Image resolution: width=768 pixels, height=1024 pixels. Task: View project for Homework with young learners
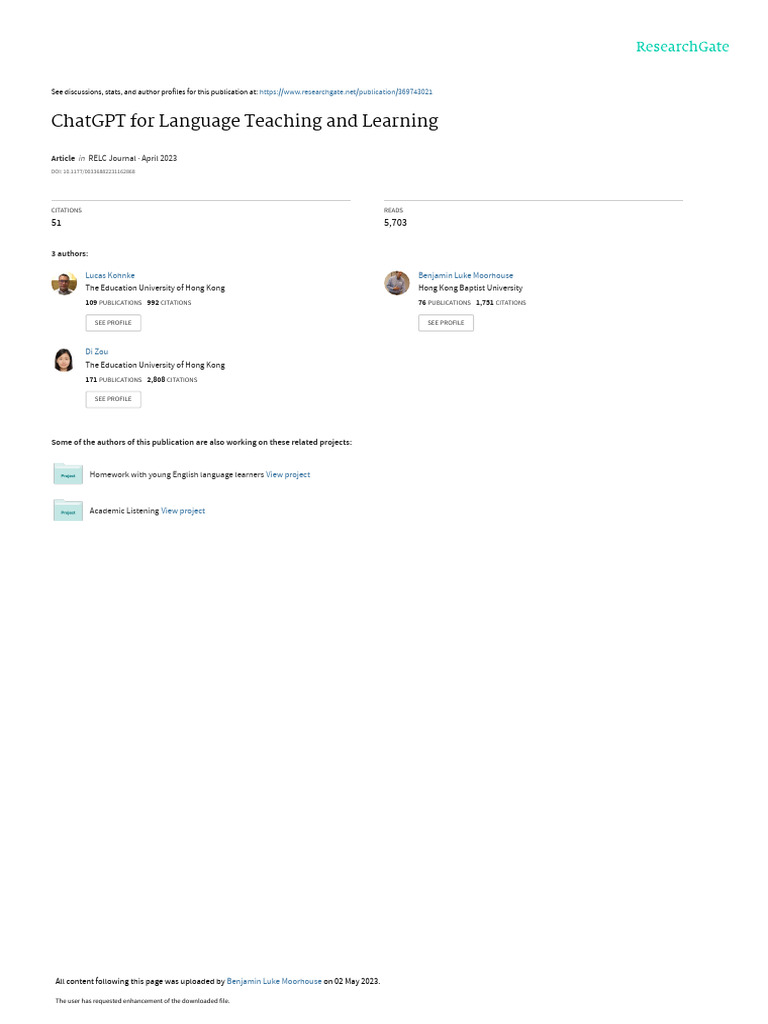click(288, 475)
